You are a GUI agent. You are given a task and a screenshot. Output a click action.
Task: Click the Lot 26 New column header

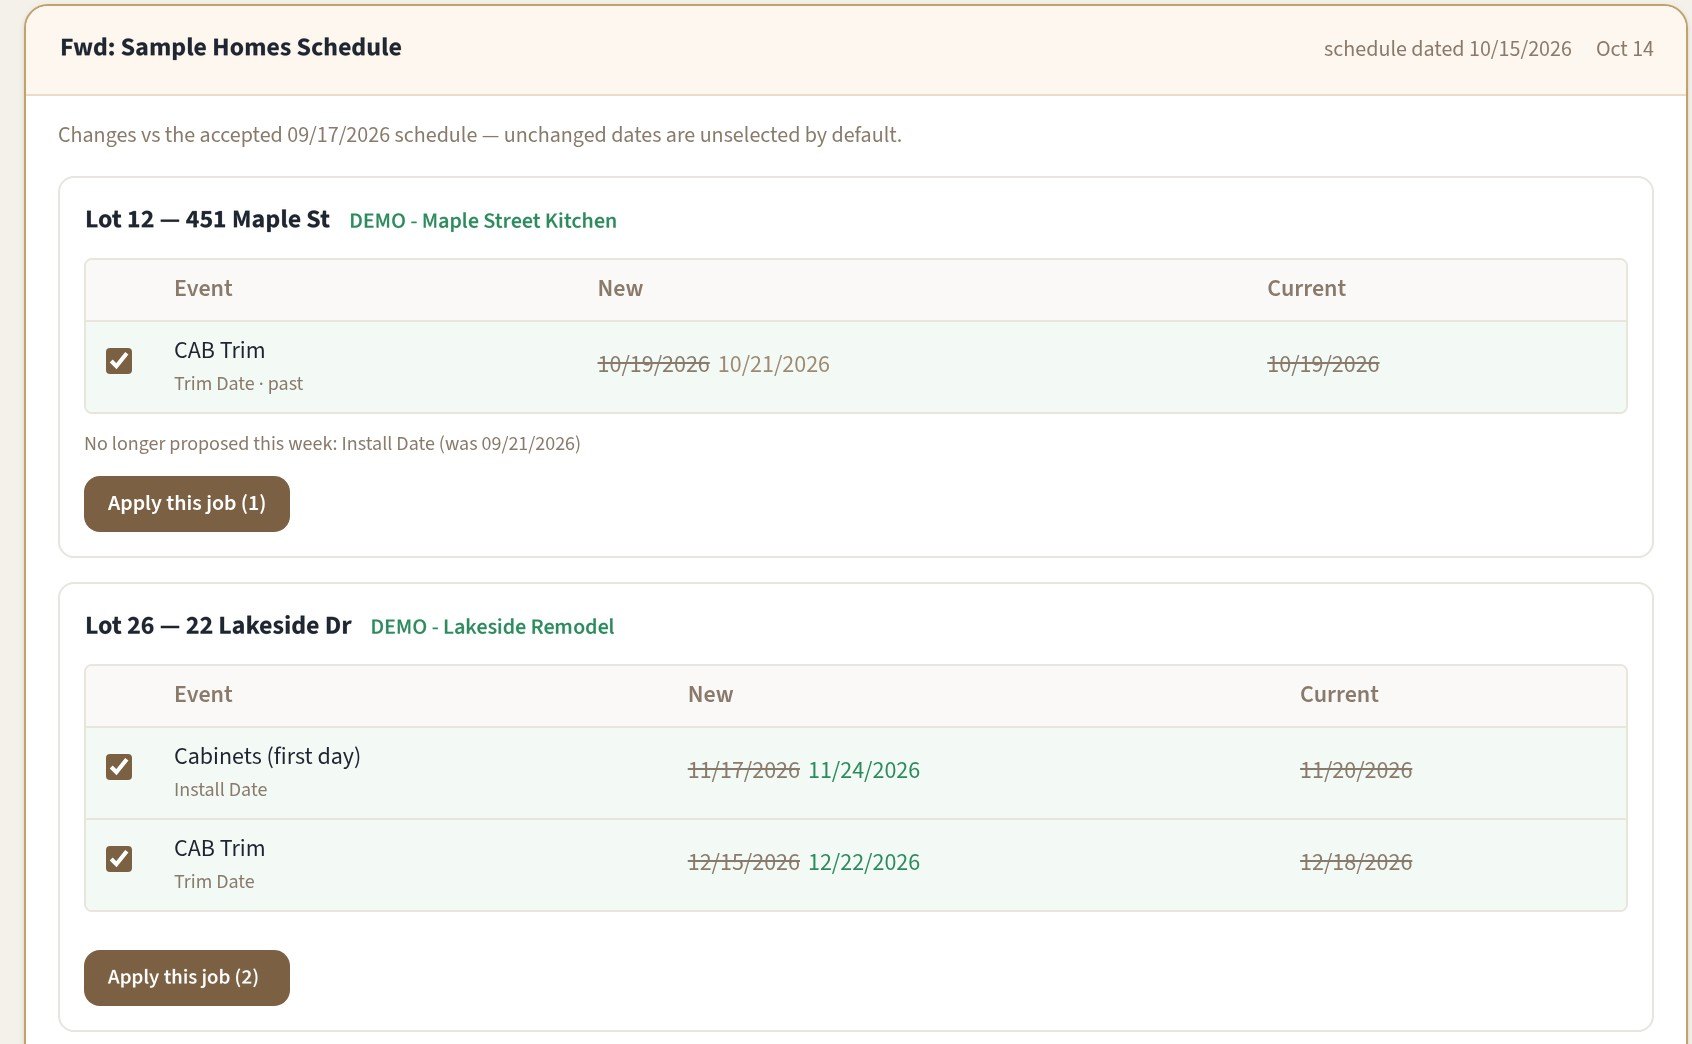(x=710, y=695)
